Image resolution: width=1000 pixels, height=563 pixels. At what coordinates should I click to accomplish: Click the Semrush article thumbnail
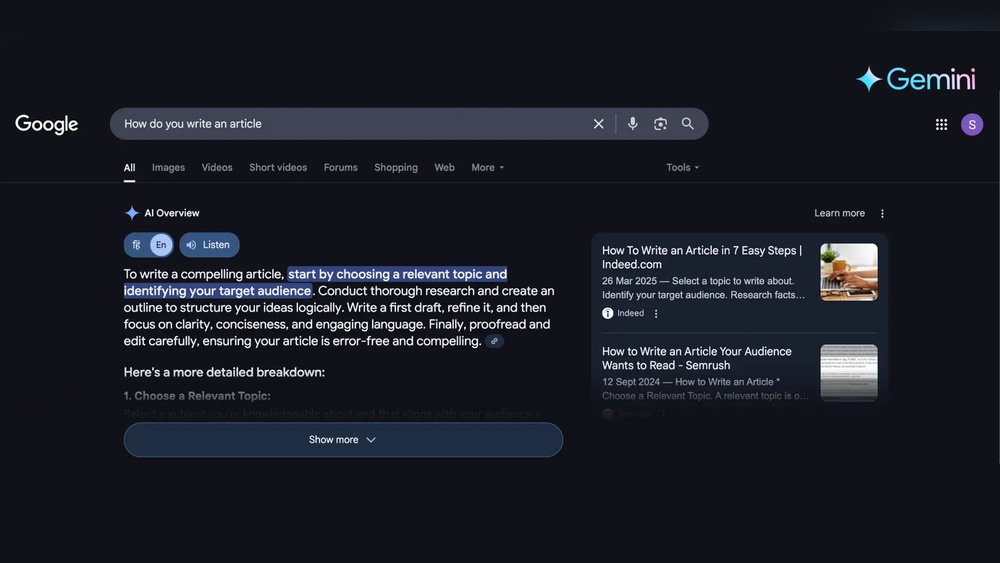[x=848, y=372]
